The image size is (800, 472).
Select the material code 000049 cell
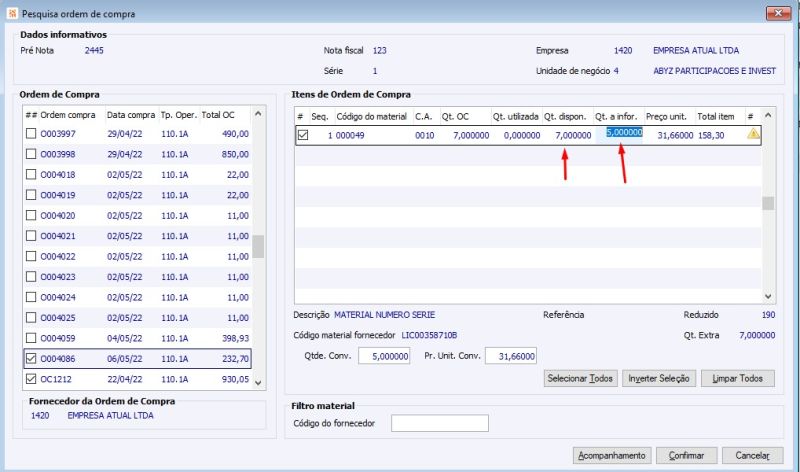350,135
